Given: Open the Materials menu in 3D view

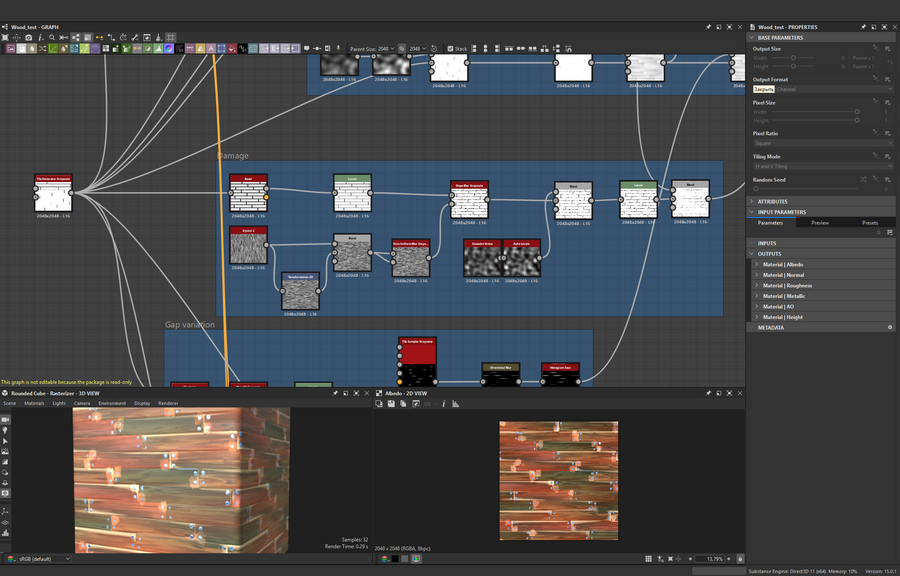Looking at the screenshot, I should coord(34,403).
